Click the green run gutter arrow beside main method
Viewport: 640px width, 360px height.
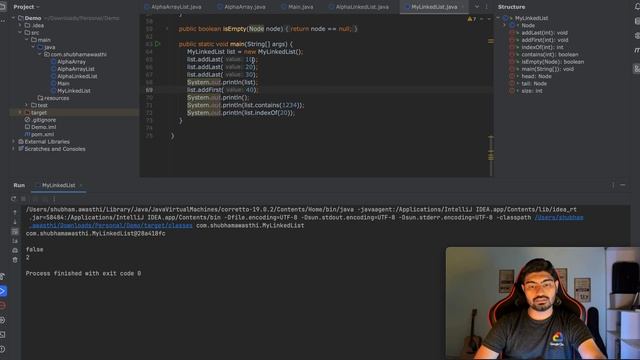(x=158, y=44)
